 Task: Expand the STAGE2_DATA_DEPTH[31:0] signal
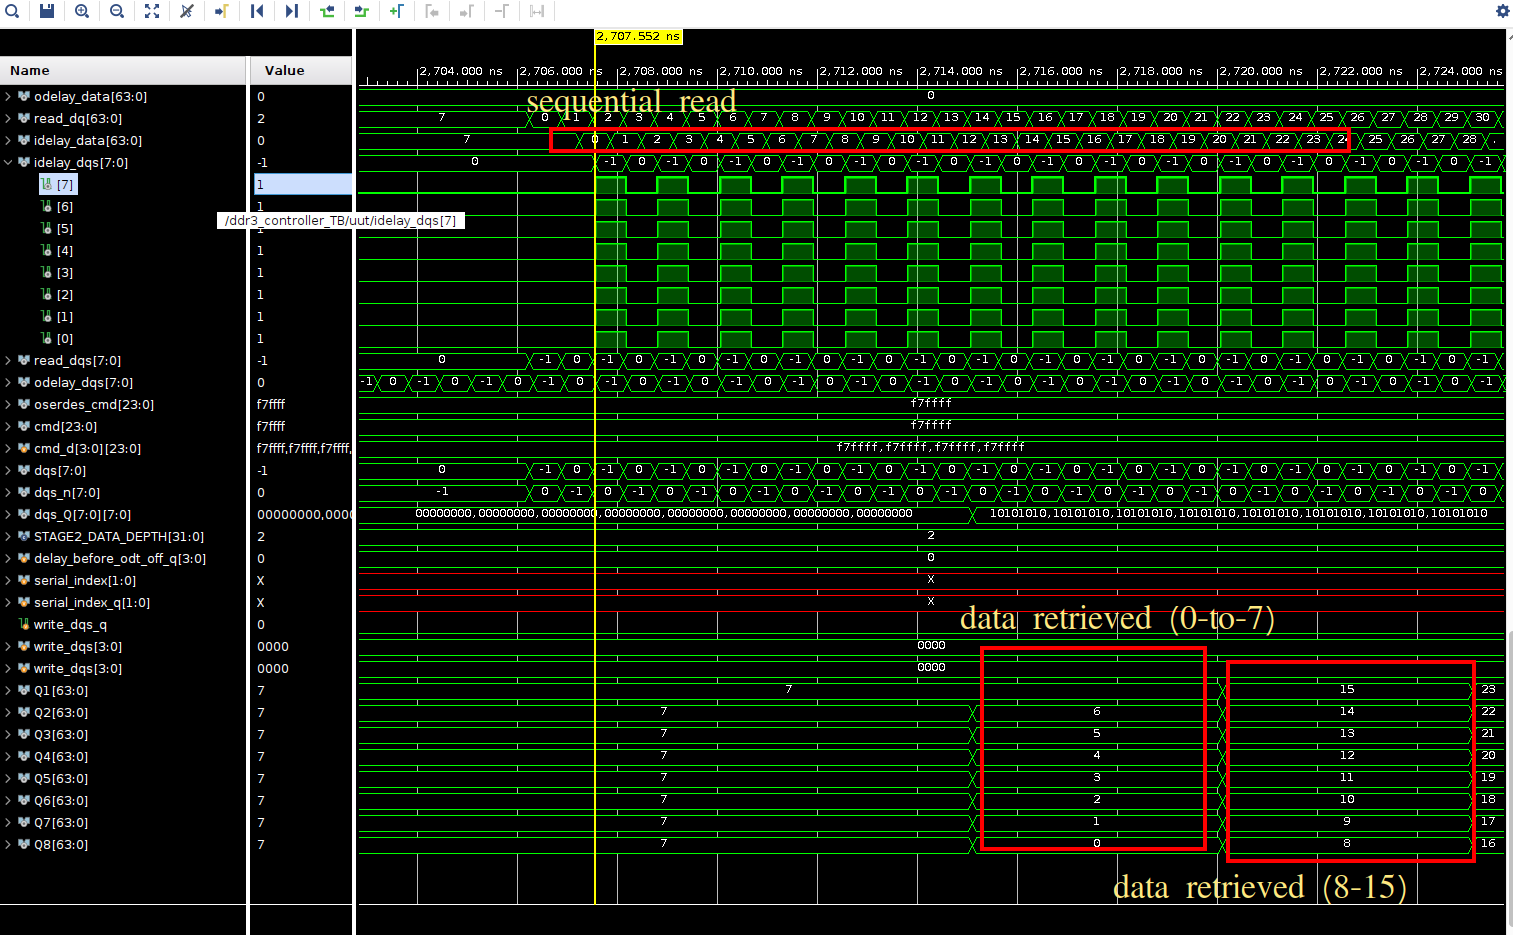click(9, 537)
